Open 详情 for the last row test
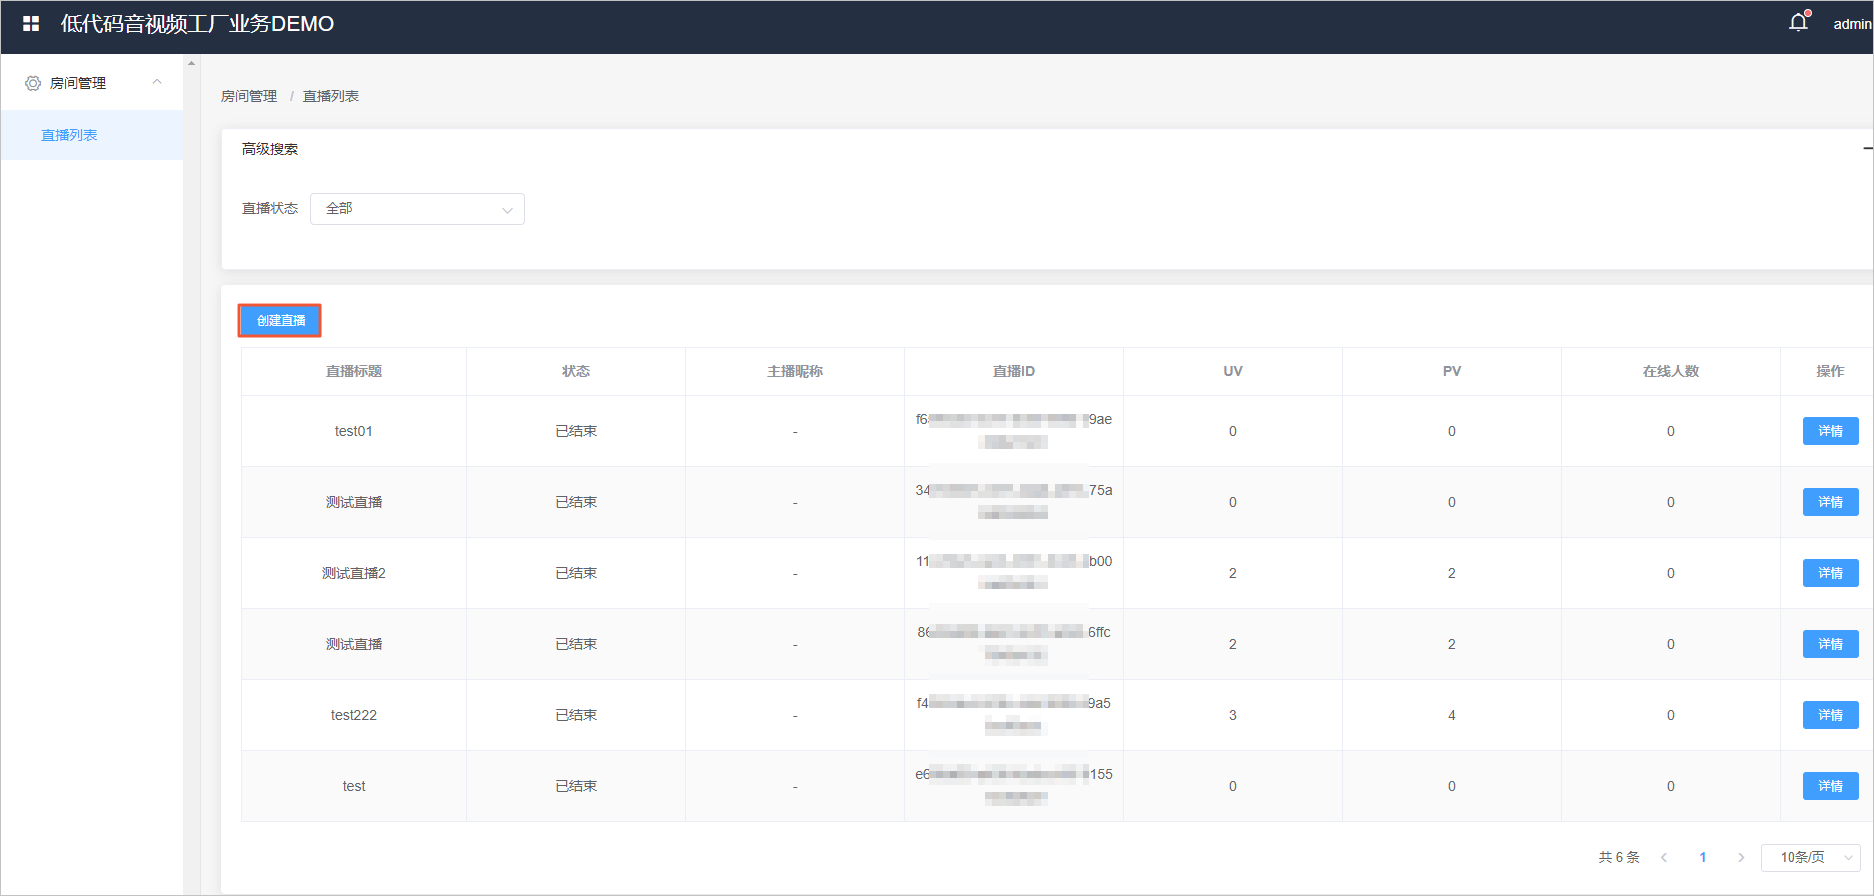This screenshot has width=1874, height=896. pyautogui.click(x=1830, y=786)
